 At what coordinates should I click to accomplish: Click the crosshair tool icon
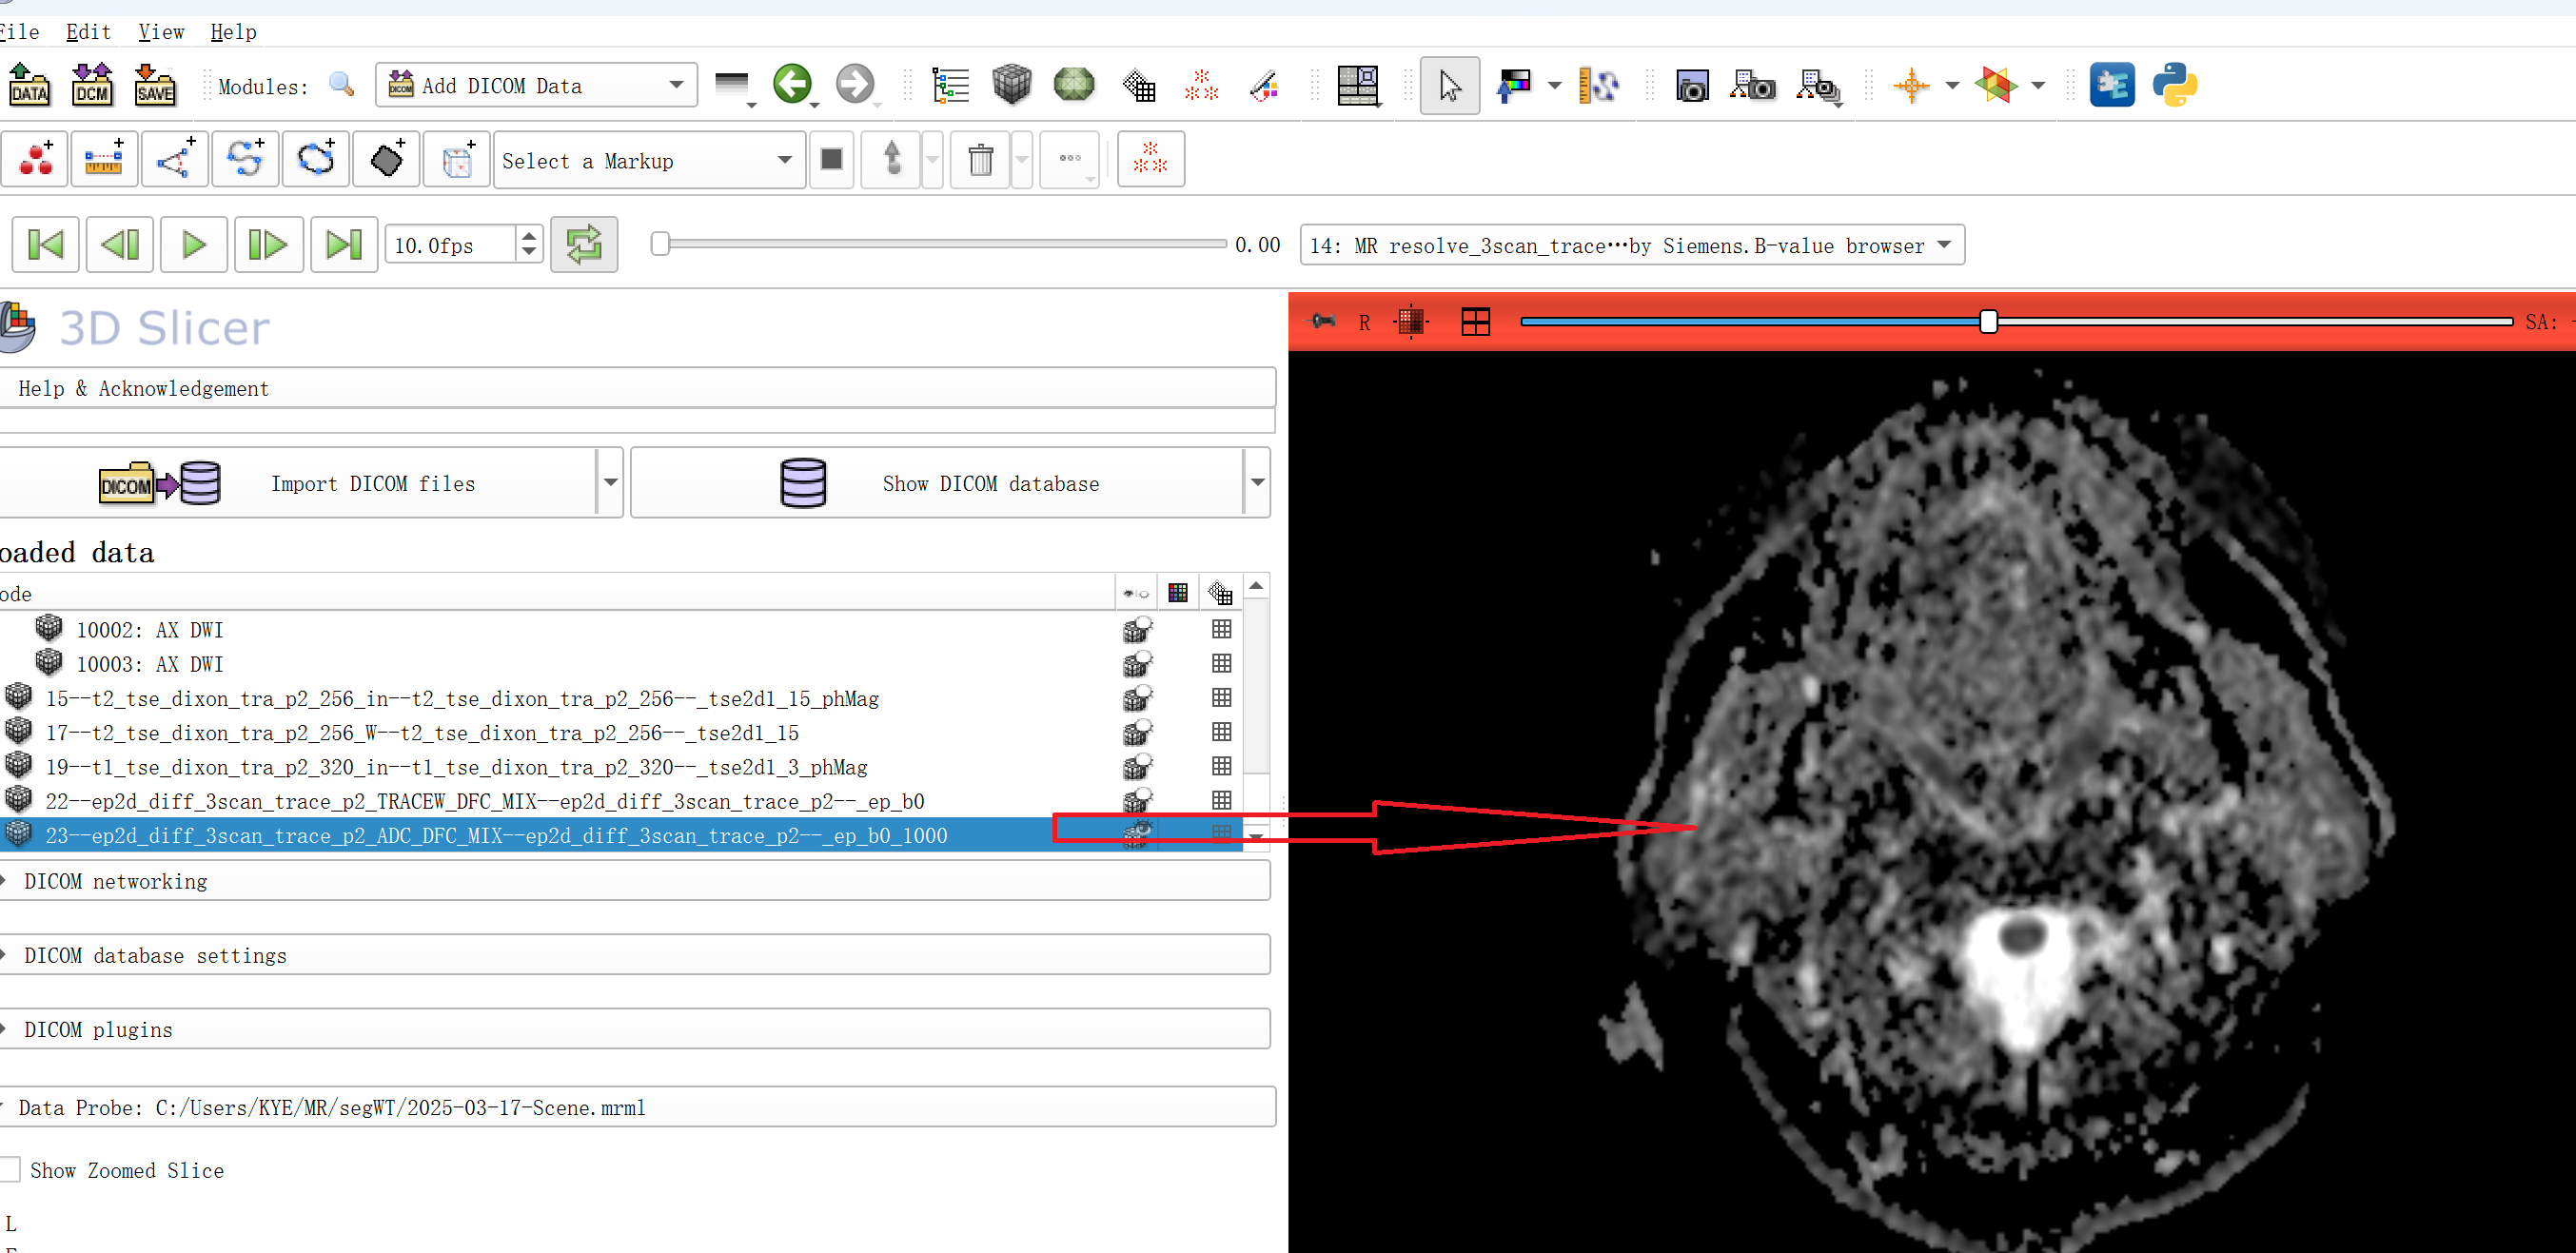click(x=1911, y=85)
